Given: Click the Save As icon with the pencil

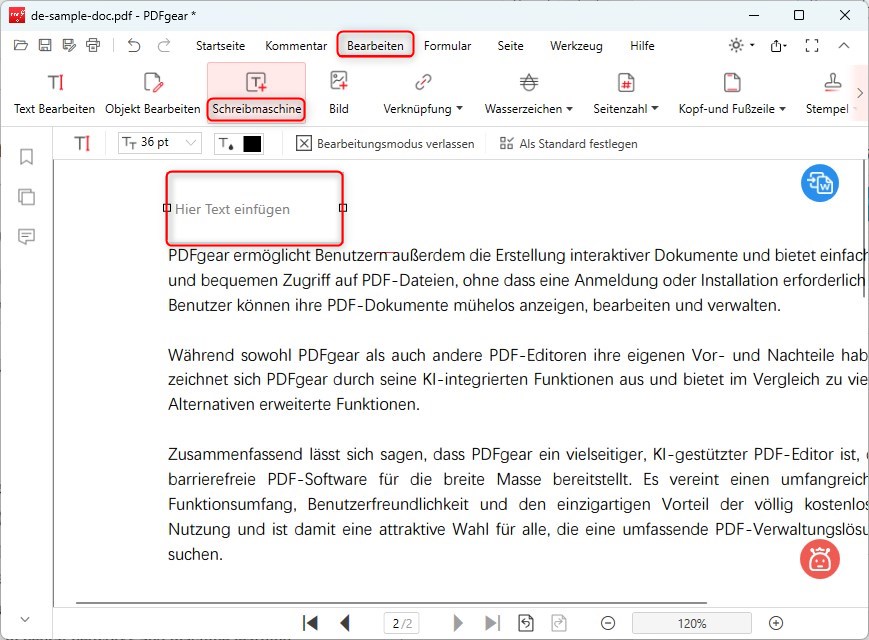Looking at the screenshot, I should 69,45.
